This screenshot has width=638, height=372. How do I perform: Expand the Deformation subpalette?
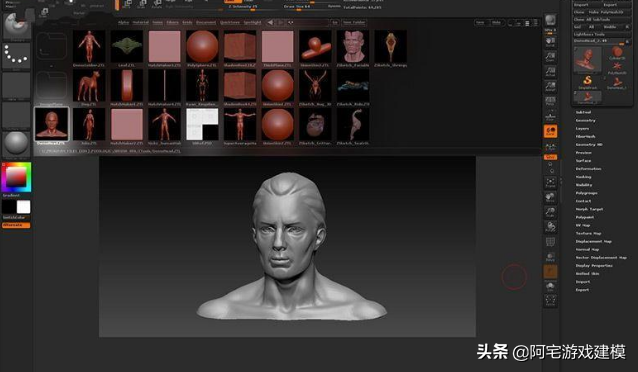[588, 169]
